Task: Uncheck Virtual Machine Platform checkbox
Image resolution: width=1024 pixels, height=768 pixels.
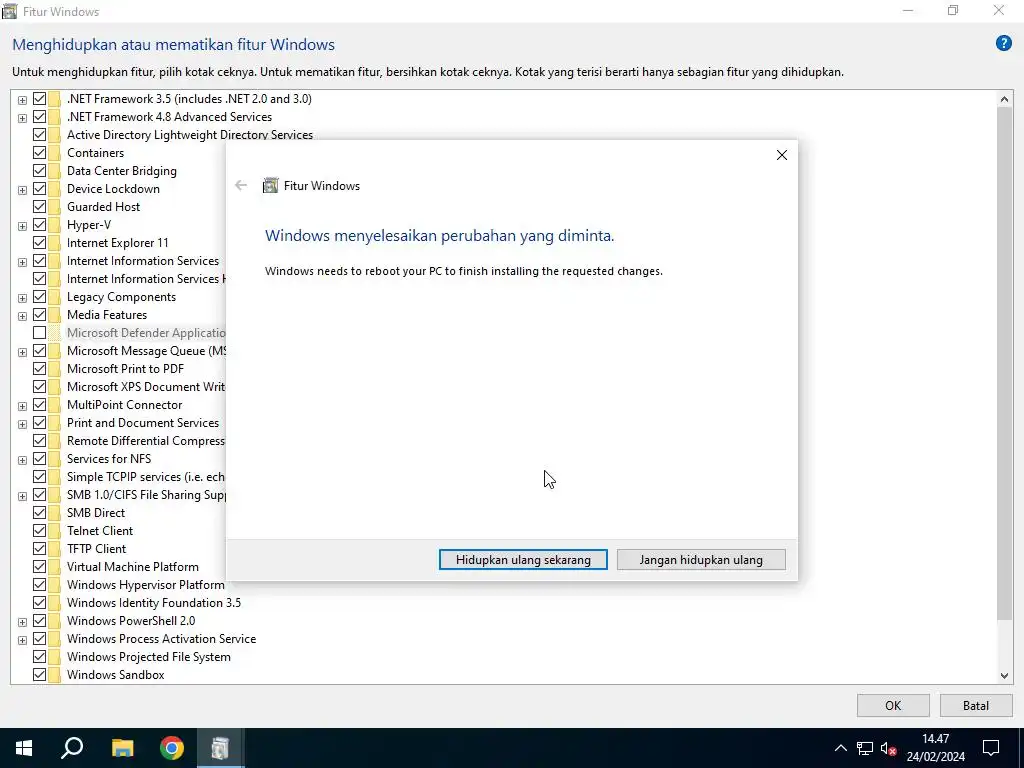Action: [x=39, y=567]
